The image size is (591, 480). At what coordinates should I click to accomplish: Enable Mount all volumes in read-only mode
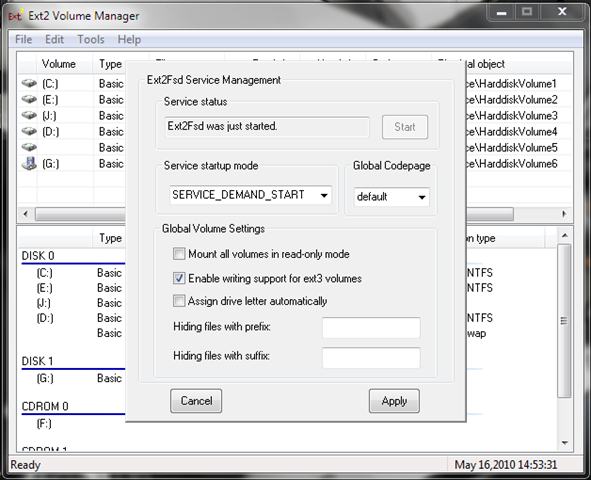[x=179, y=254]
